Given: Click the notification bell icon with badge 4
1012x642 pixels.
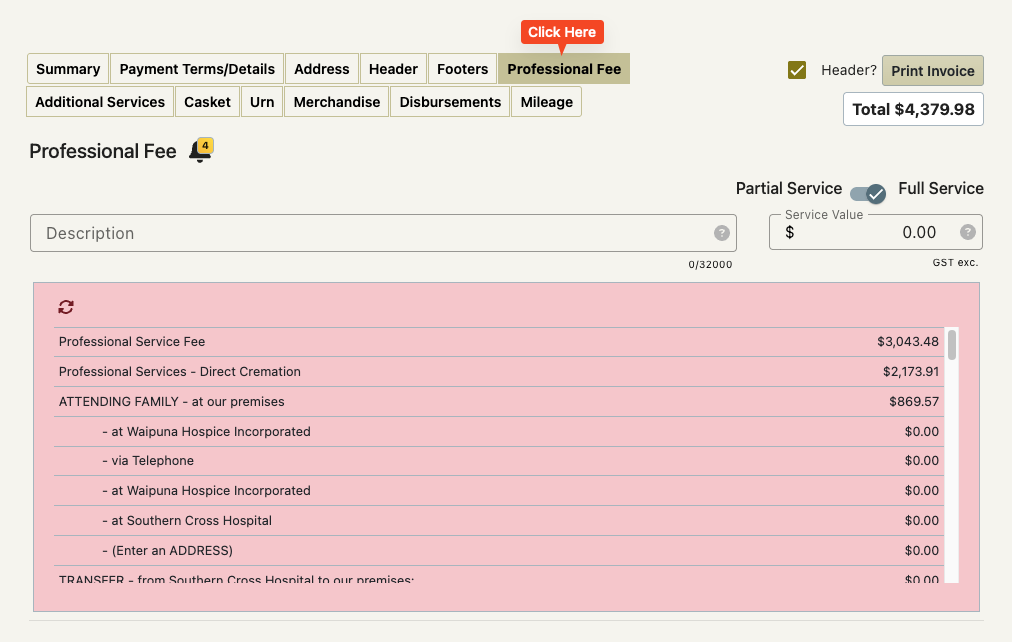Looking at the screenshot, I should coord(201,151).
